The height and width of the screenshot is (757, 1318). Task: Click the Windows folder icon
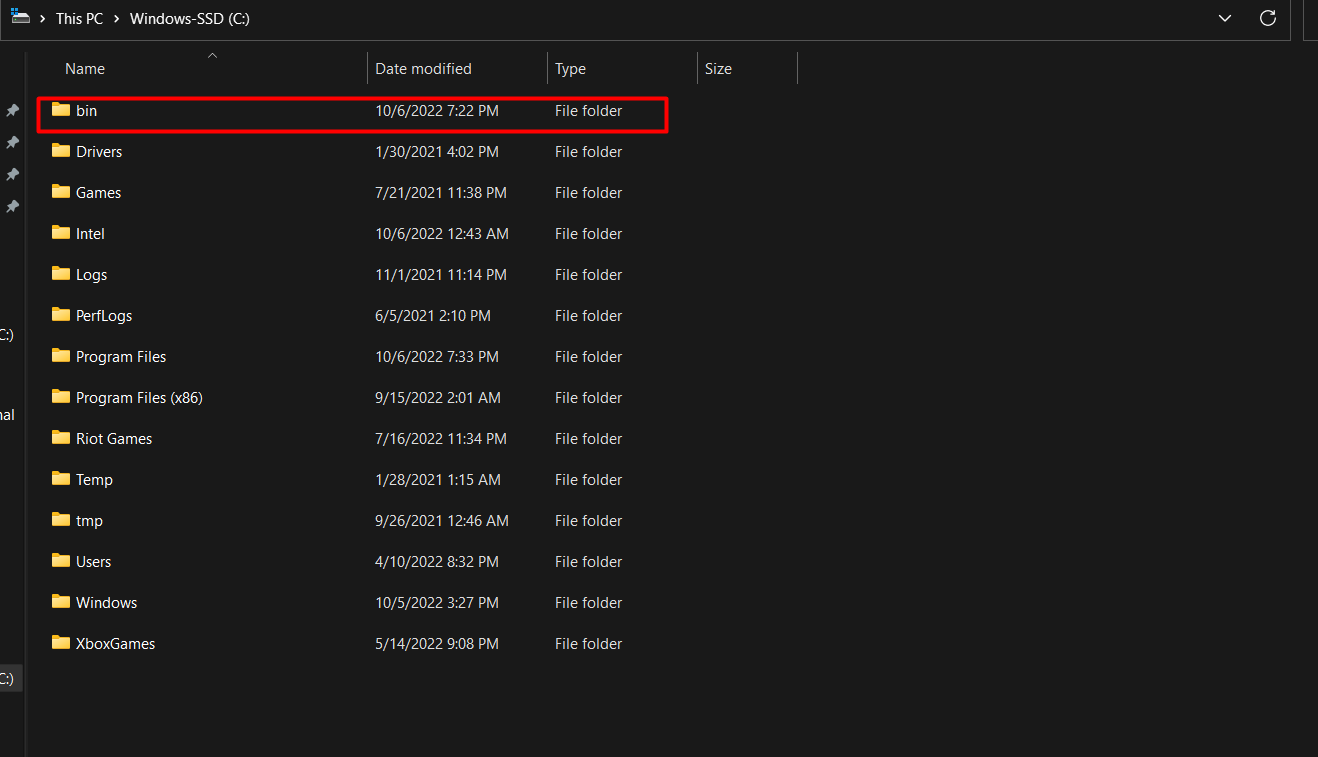coord(61,602)
